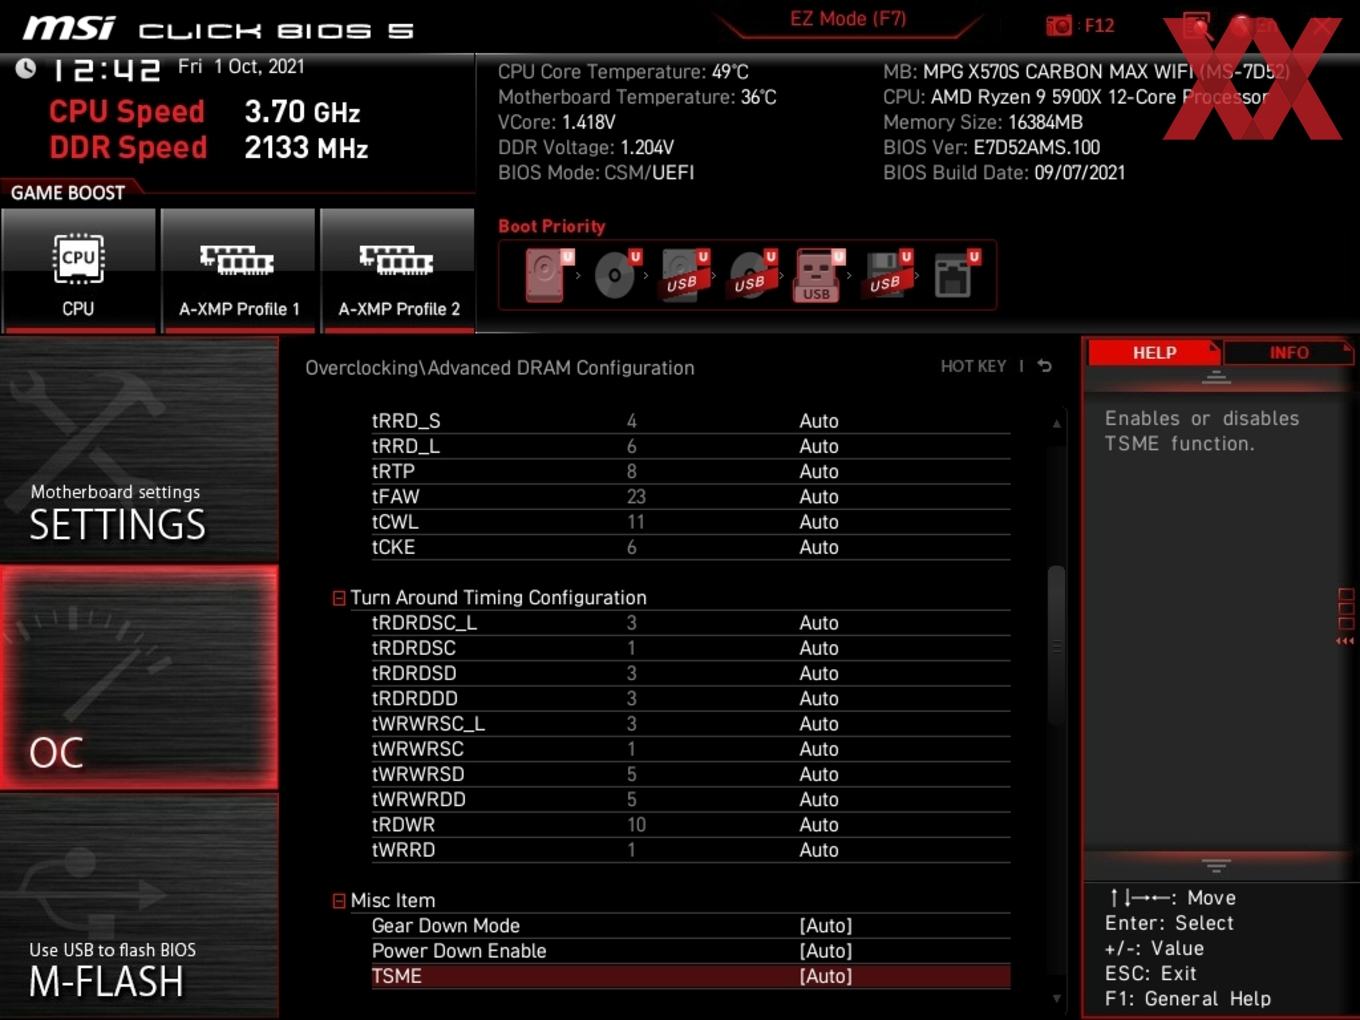The image size is (1360, 1020).
Task: Click the settings list scrollbar thumb
Action: (1056, 647)
